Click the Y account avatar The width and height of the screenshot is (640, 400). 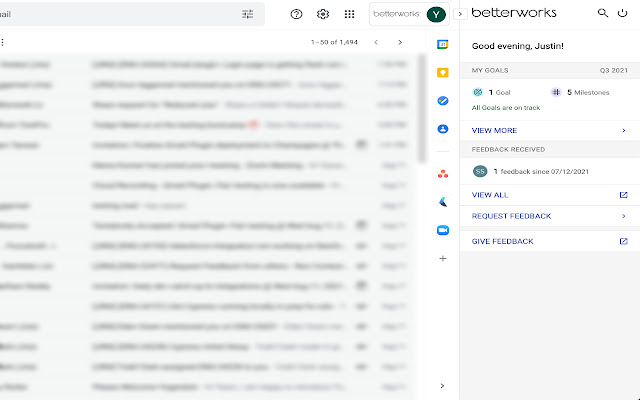436,15
